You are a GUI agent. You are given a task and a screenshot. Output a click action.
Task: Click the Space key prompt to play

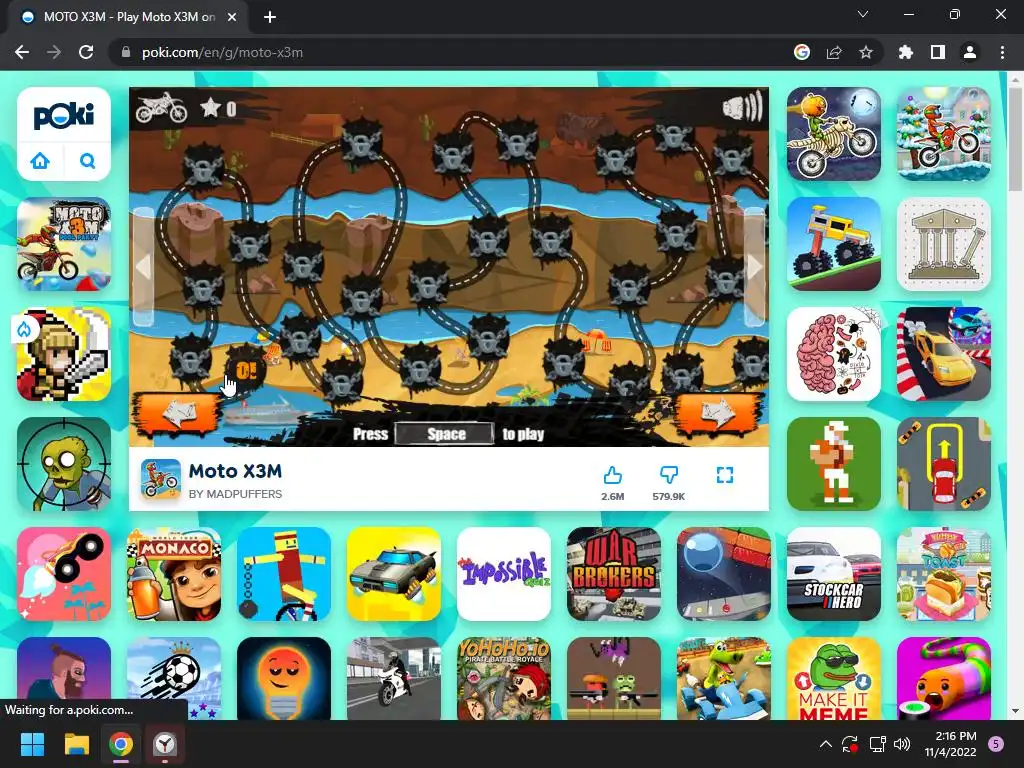[445, 434]
